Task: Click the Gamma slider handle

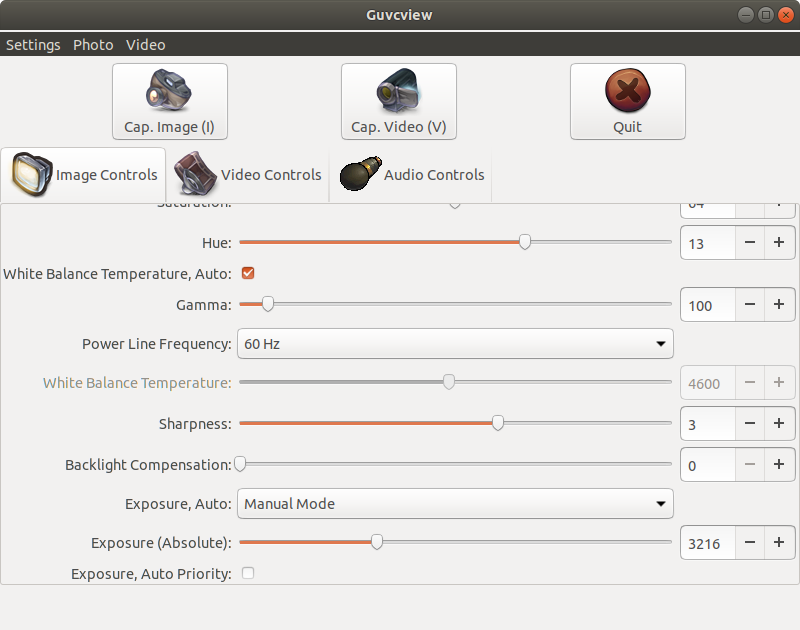Action: tap(267, 304)
